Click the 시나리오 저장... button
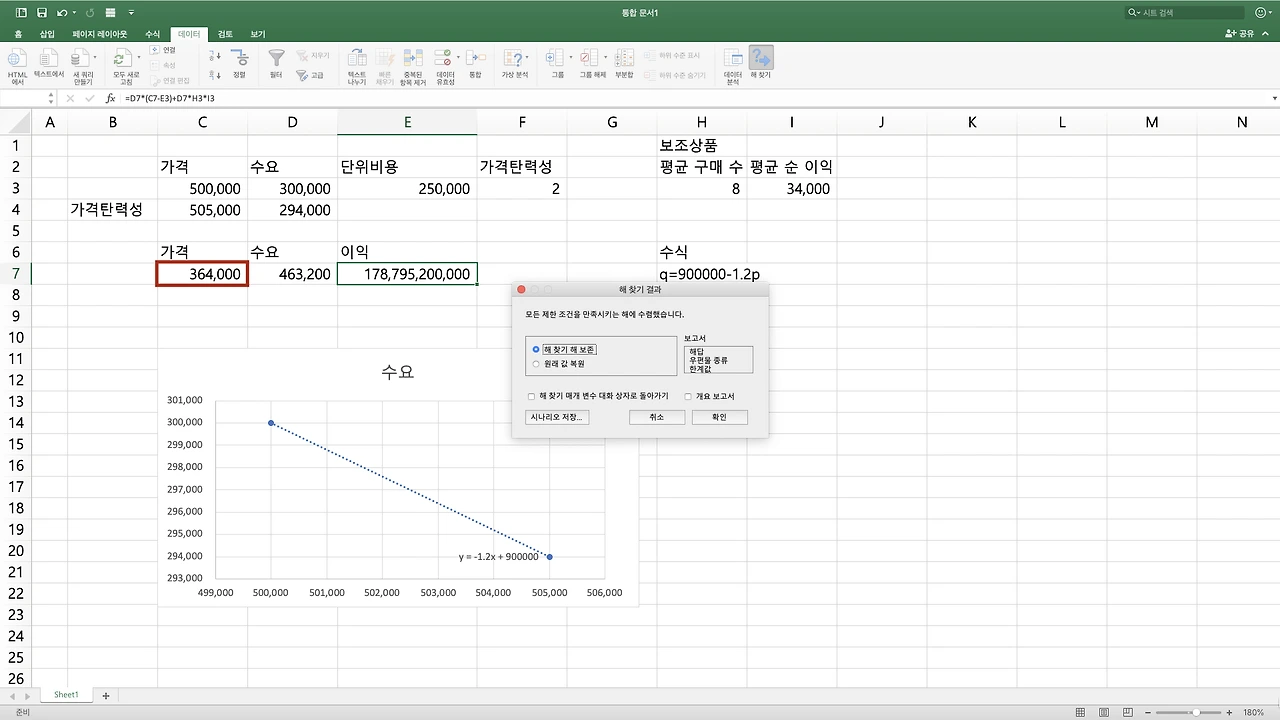The image size is (1280, 720). (557, 417)
